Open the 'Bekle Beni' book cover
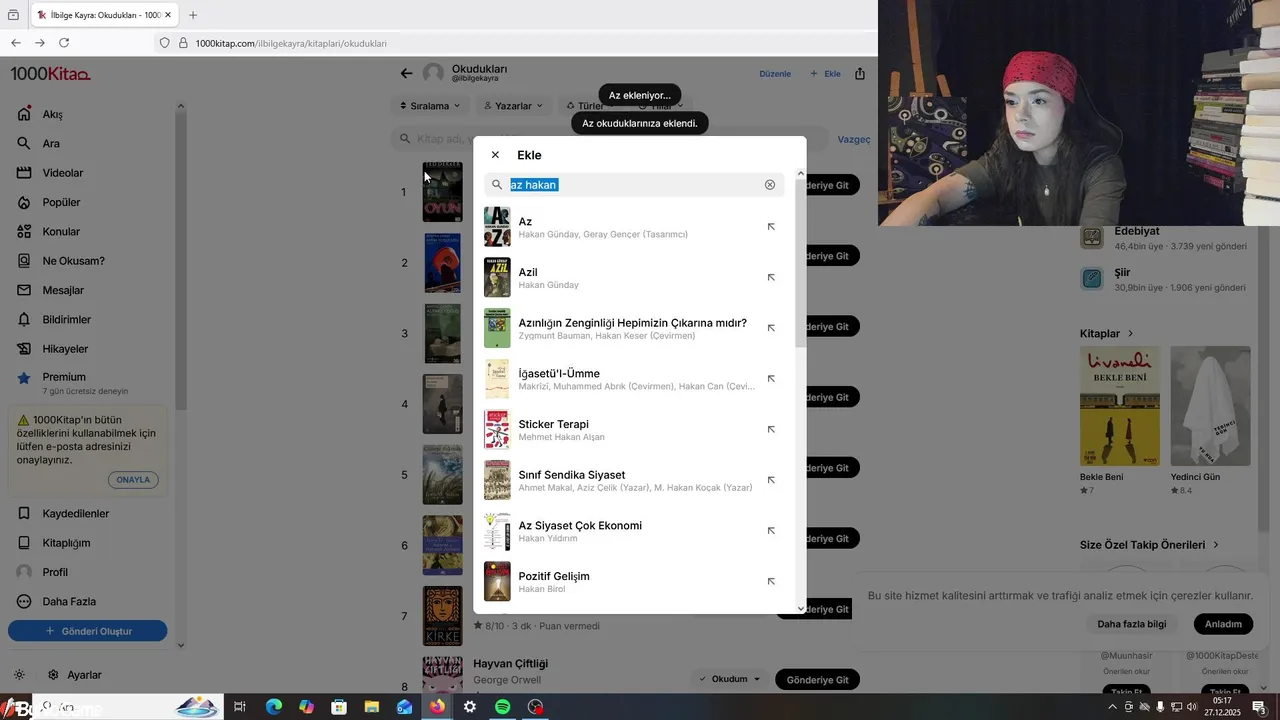The height and width of the screenshot is (720, 1280). coord(1120,406)
